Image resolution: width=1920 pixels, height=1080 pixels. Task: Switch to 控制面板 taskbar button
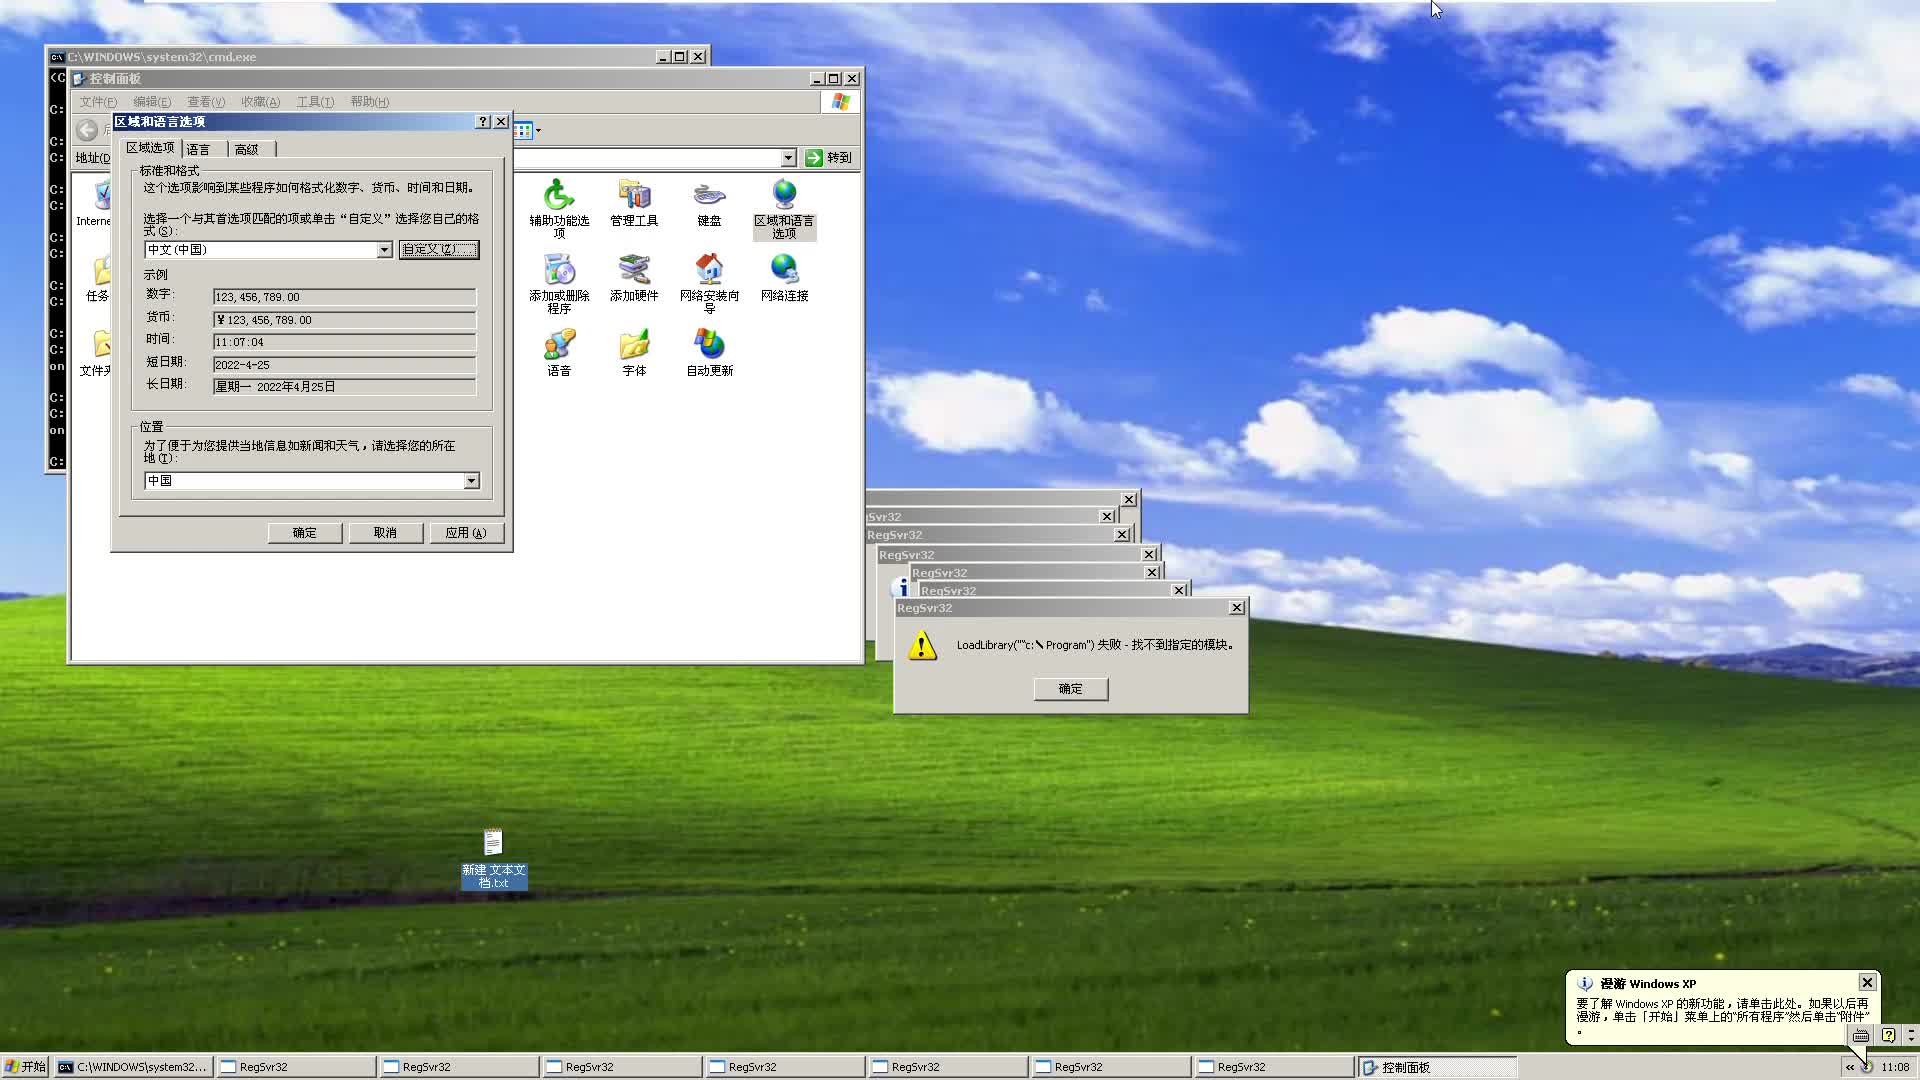pos(1436,1067)
